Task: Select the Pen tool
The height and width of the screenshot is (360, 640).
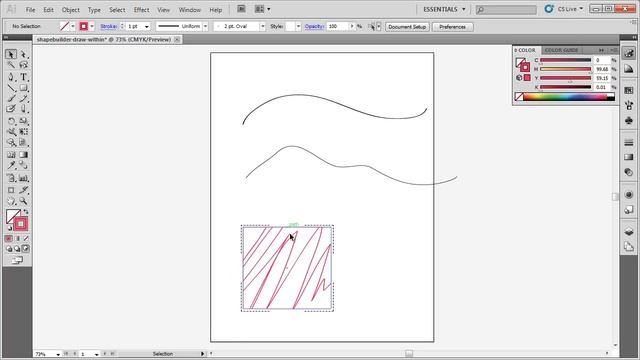Action: pos(11,77)
